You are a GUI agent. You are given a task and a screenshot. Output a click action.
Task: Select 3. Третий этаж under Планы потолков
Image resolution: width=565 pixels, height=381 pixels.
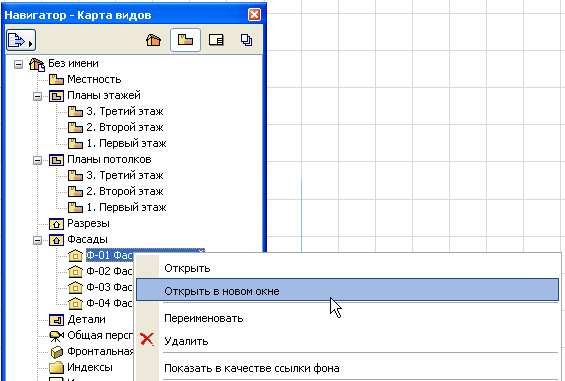125,176
